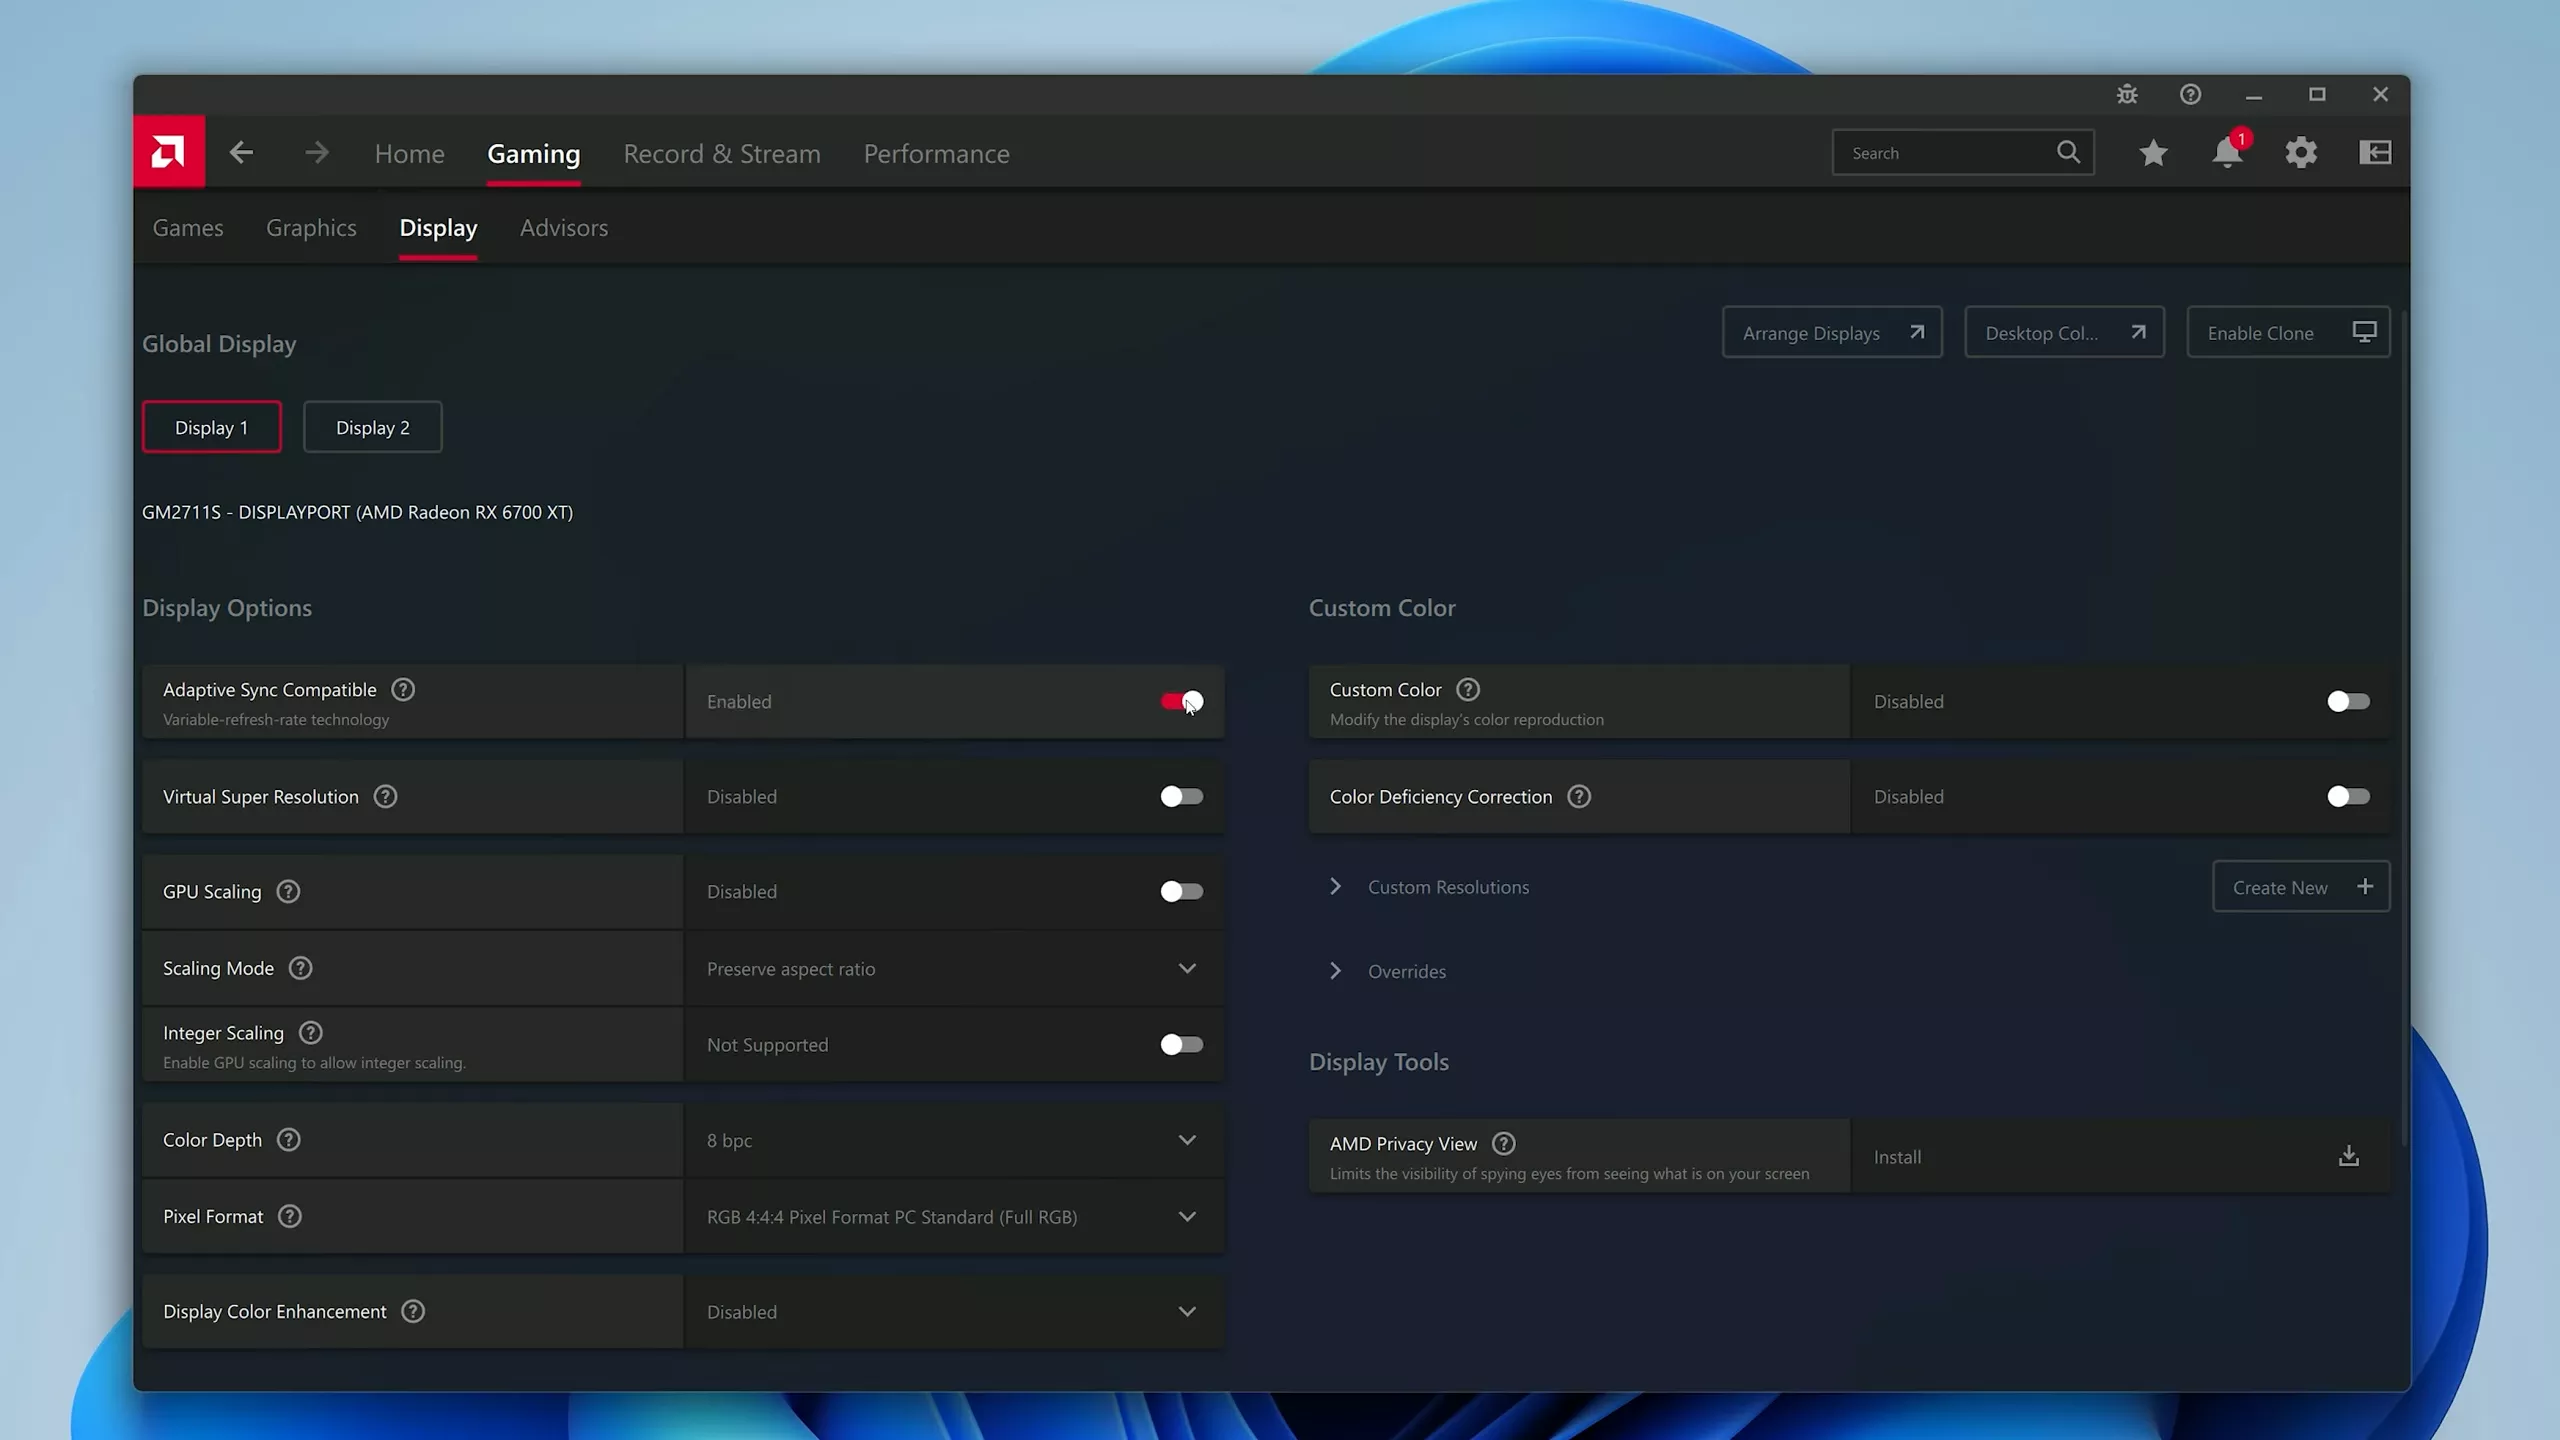2560x1440 pixels.
Task: Show help for Virtual Super Resolution
Action: 385,796
